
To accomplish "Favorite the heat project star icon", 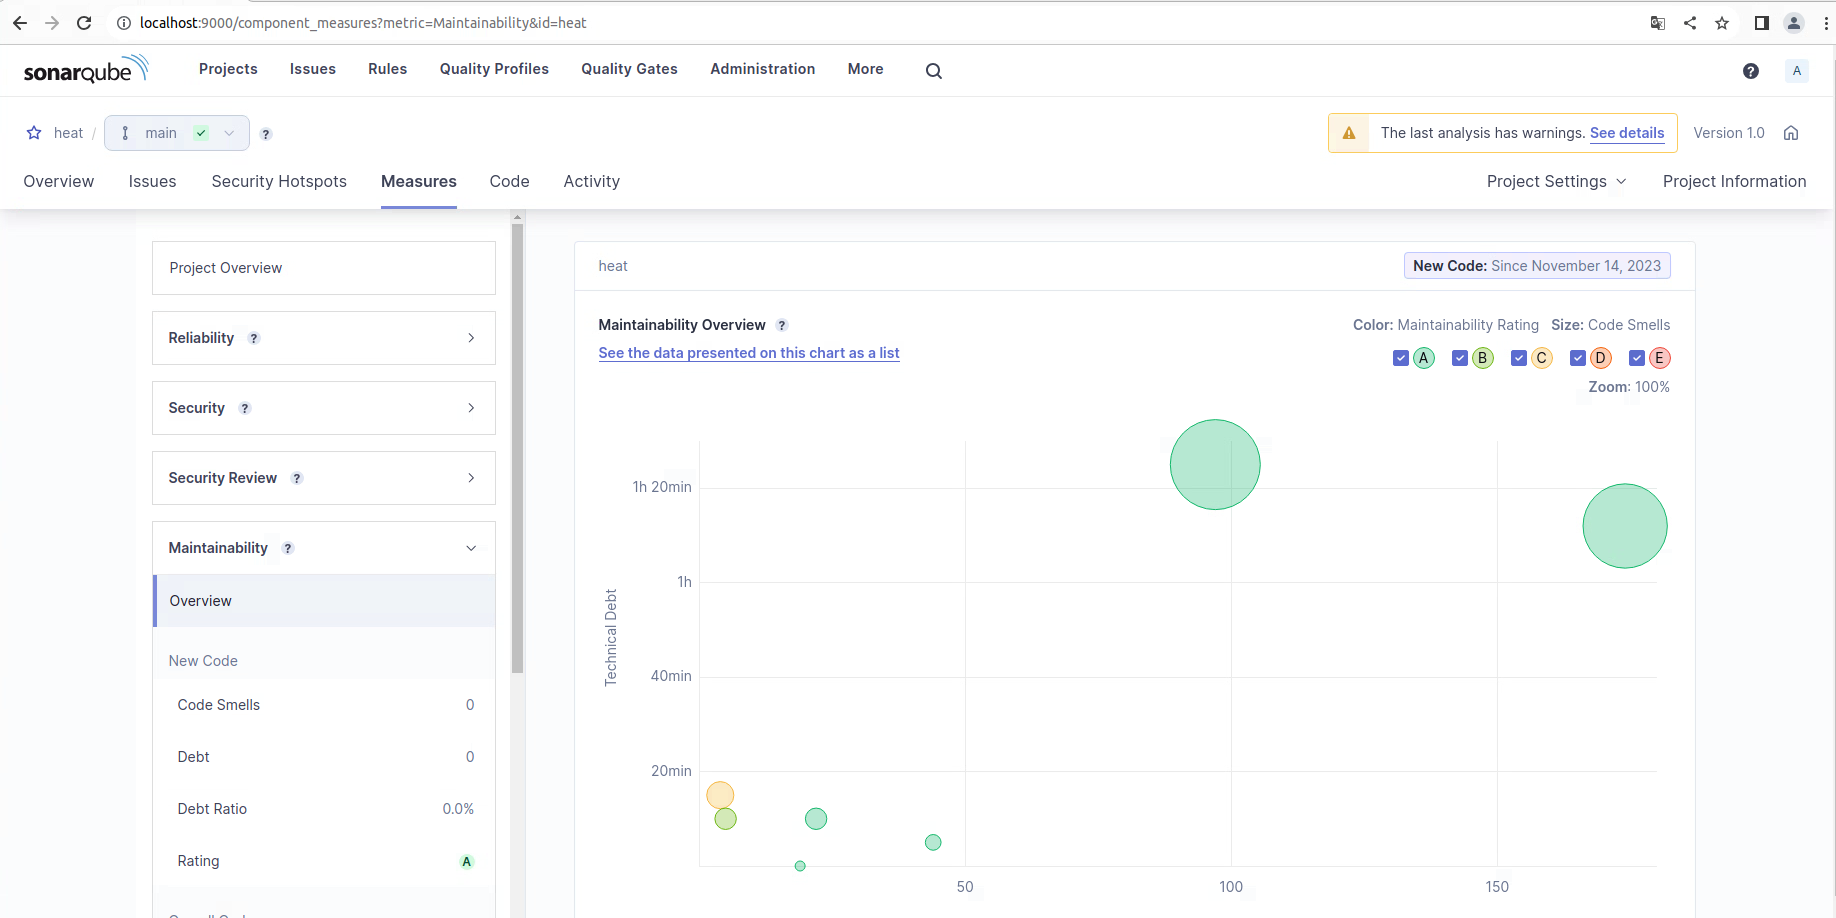I will (x=34, y=133).
